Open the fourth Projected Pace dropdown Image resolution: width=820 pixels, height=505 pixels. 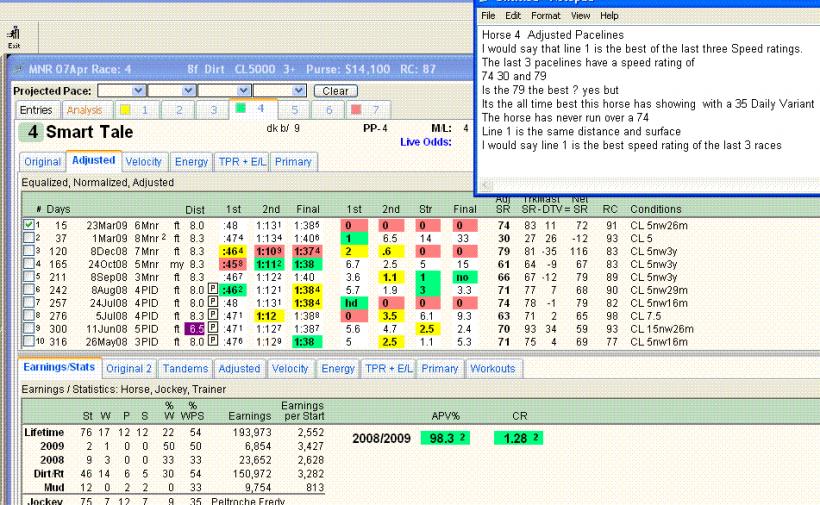(299, 90)
